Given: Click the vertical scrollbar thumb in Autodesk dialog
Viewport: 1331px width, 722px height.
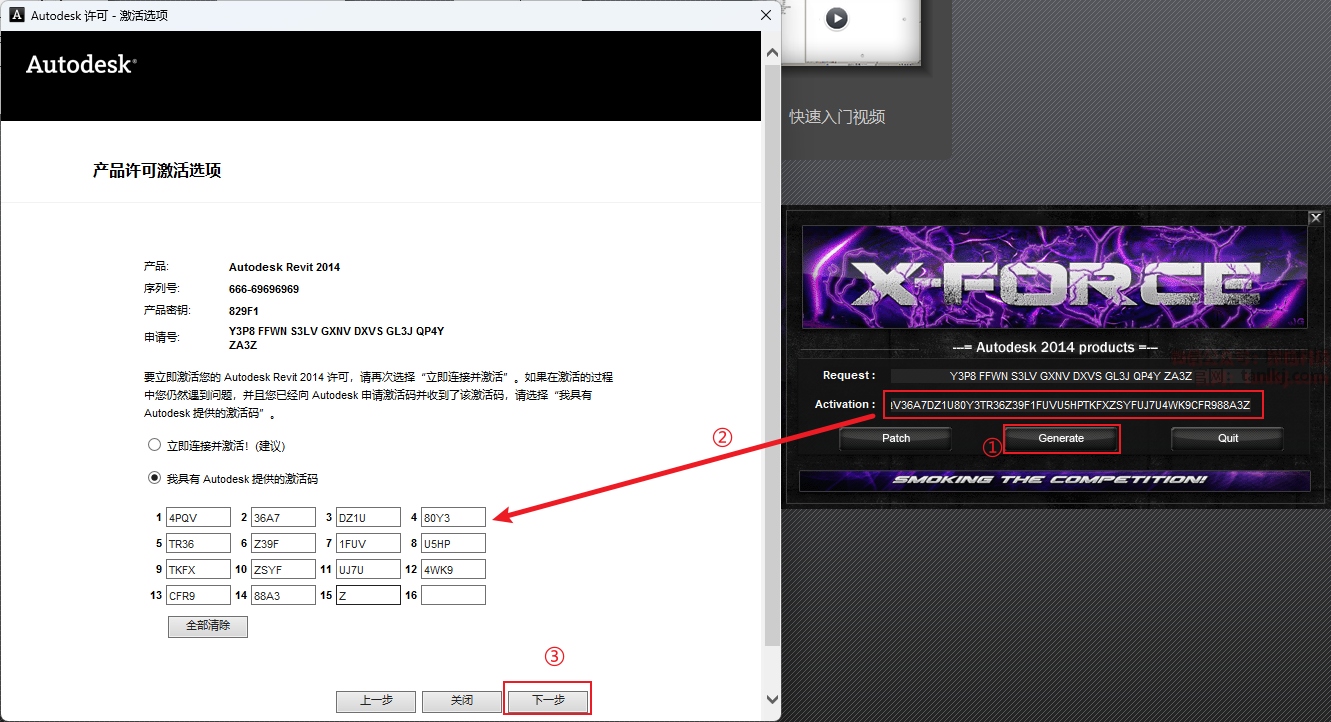Looking at the screenshot, I should tap(771, 355).
